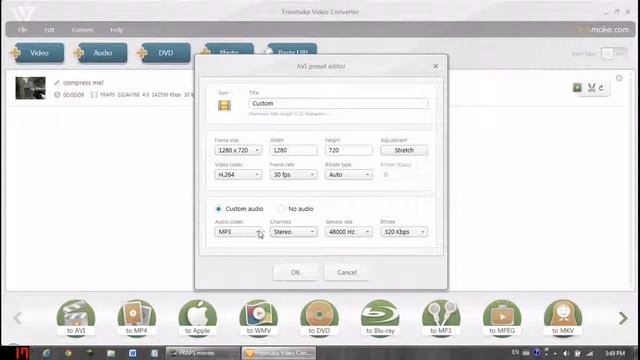Open the Convert menu
The image size is (640, 360).
(82, 30)
